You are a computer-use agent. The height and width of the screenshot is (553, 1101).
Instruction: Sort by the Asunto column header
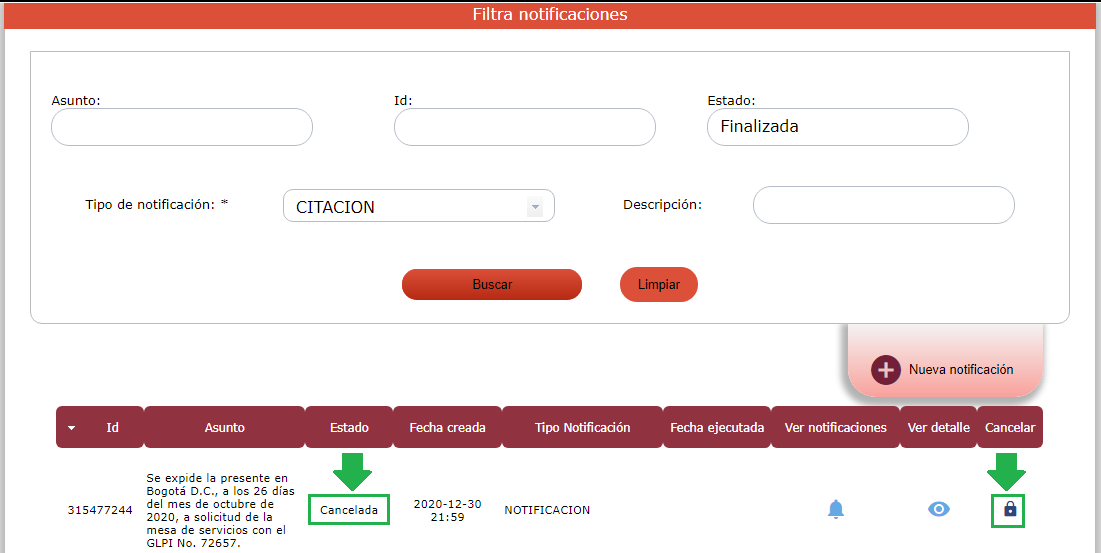(x=224, y=427)
